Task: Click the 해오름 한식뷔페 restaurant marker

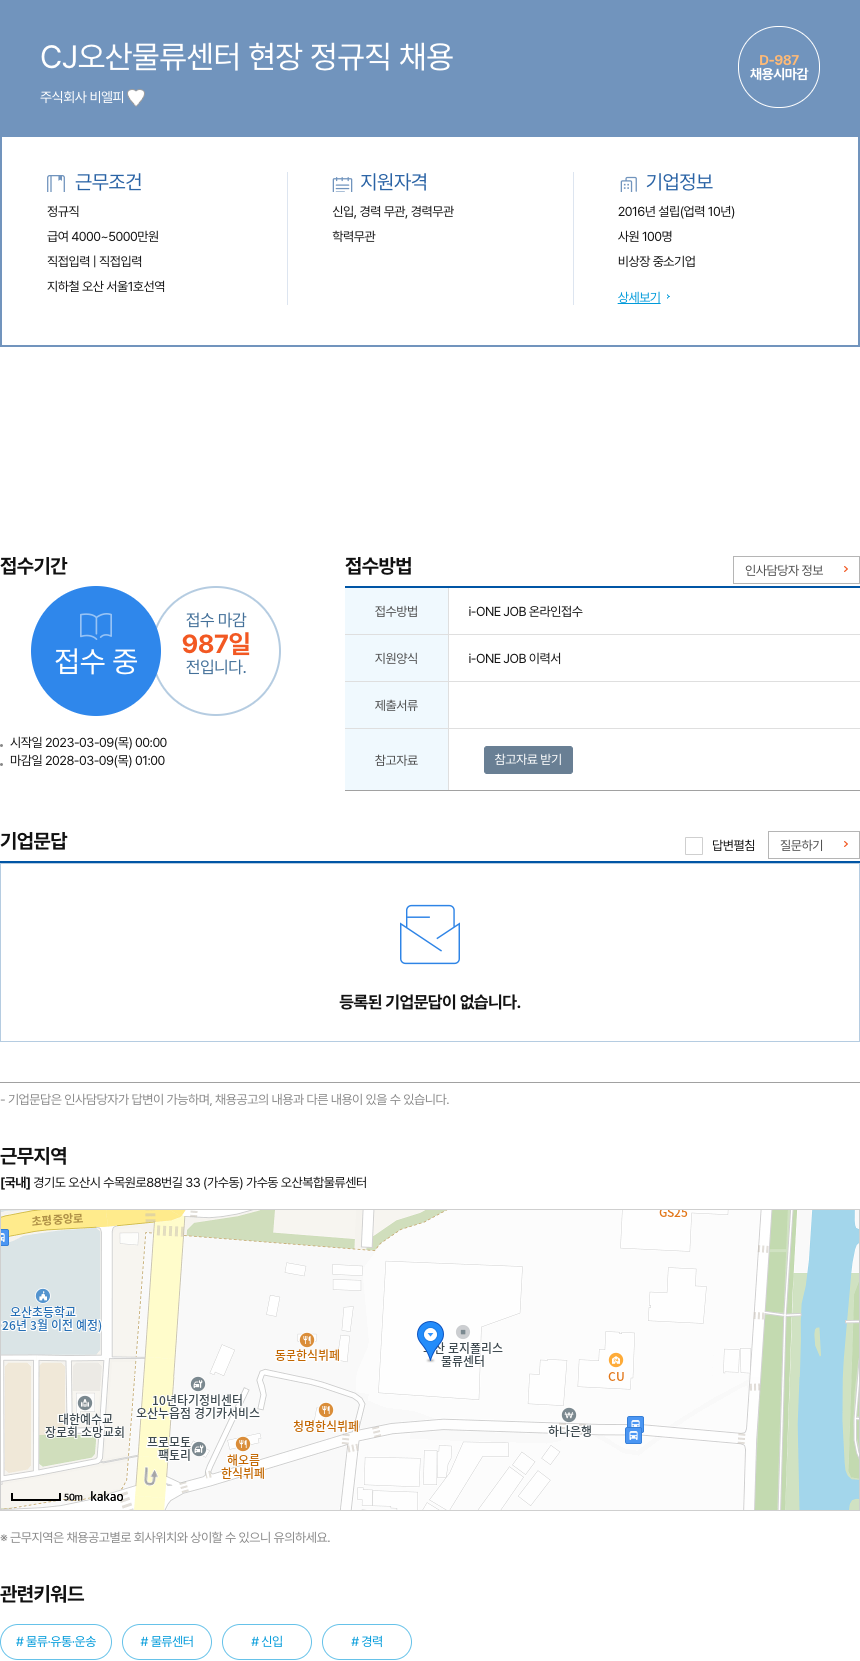Action: tap(242, 1444)
